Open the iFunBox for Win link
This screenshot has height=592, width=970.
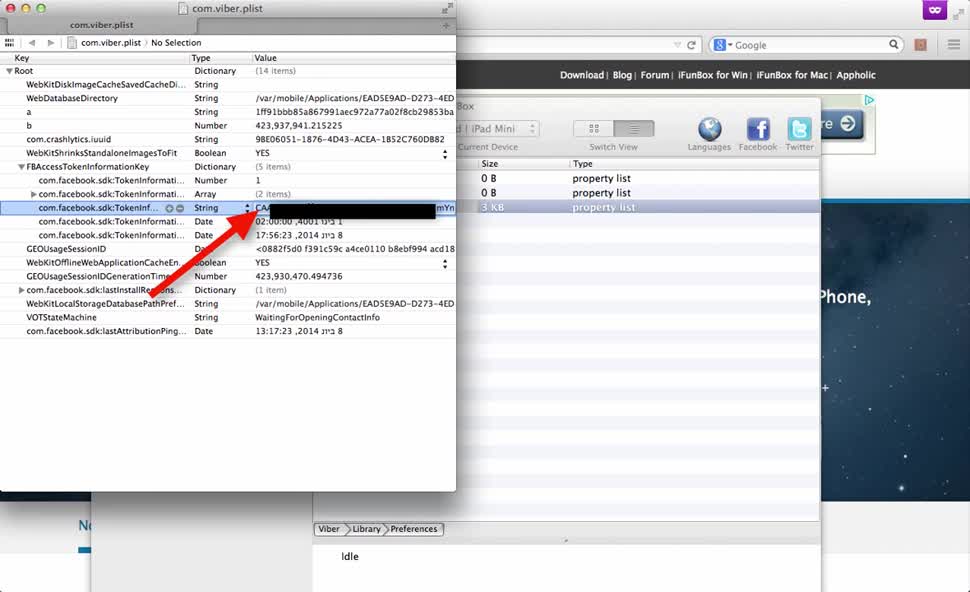(713, 75)
